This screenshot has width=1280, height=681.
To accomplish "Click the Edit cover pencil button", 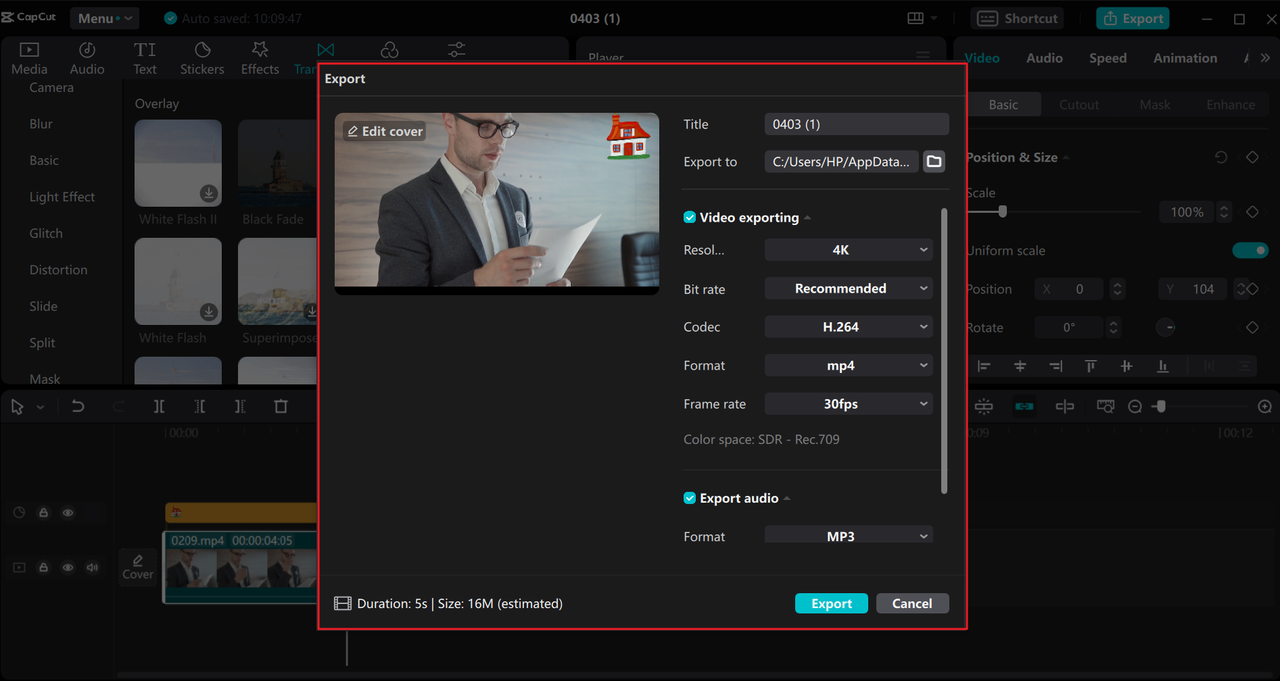I will 385,131.
